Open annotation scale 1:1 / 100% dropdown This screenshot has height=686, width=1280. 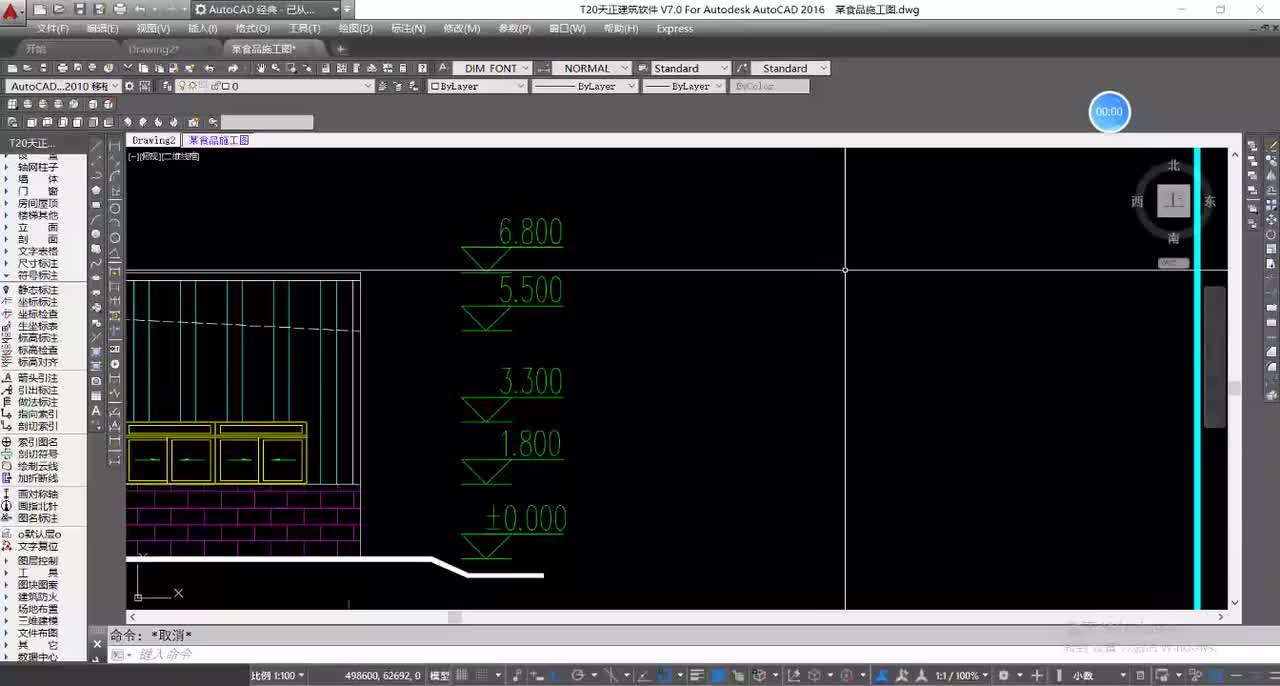[963, 676]
